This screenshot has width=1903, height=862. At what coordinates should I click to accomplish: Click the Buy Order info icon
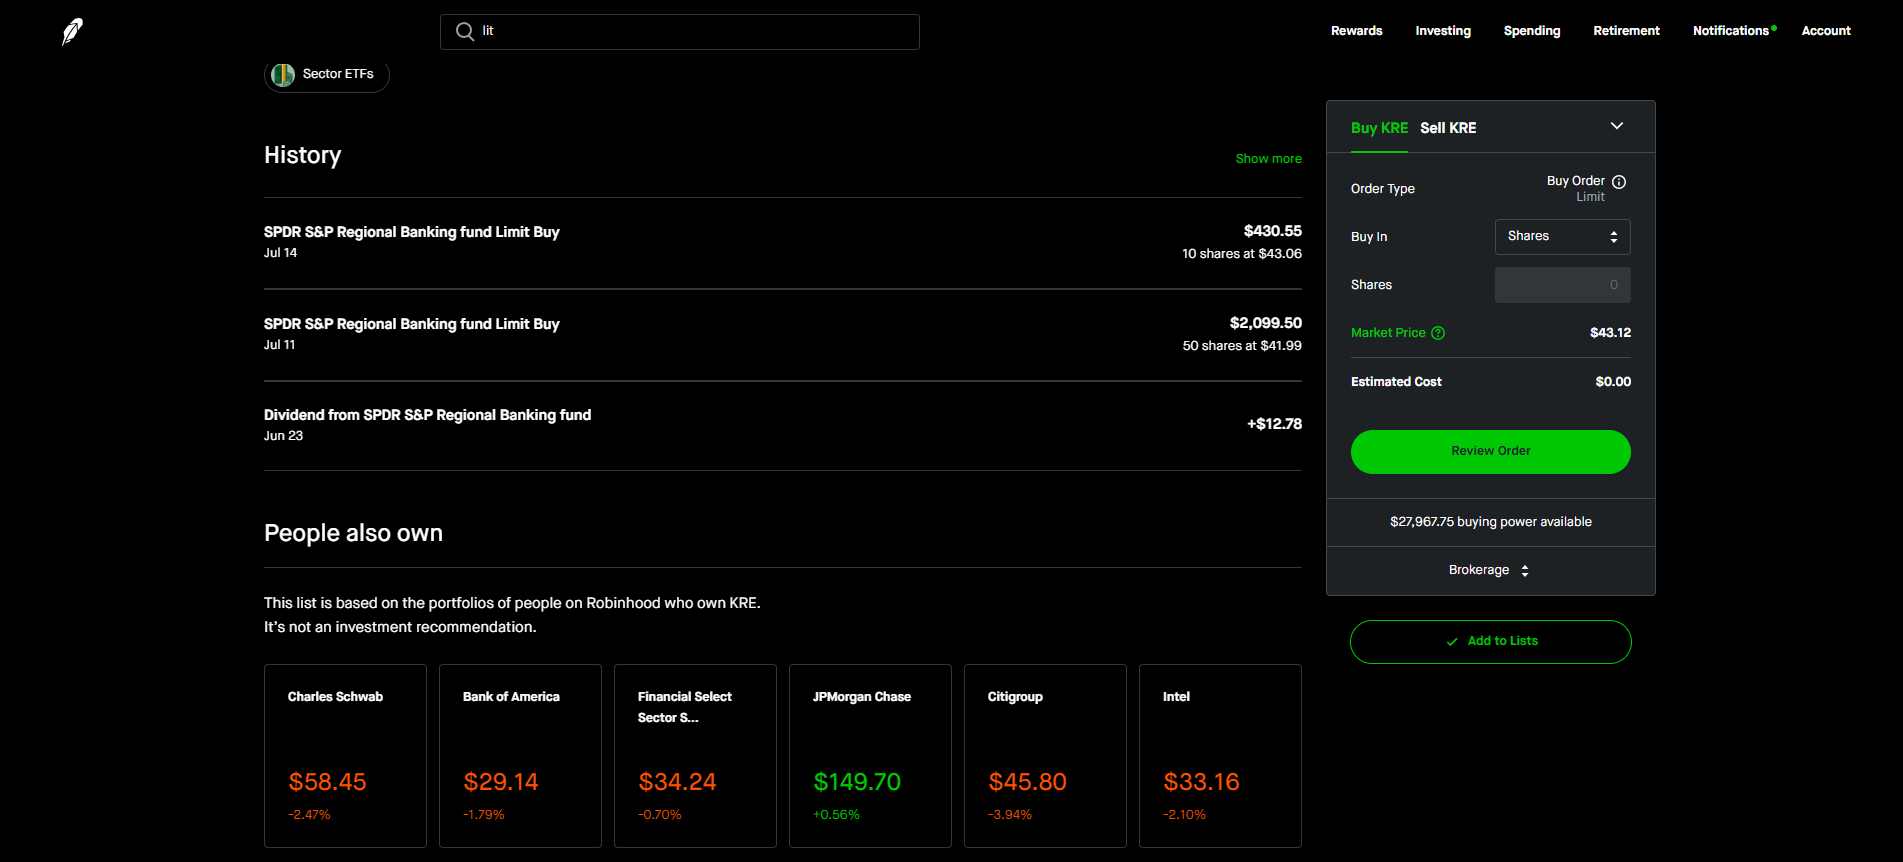point(1619,182)
